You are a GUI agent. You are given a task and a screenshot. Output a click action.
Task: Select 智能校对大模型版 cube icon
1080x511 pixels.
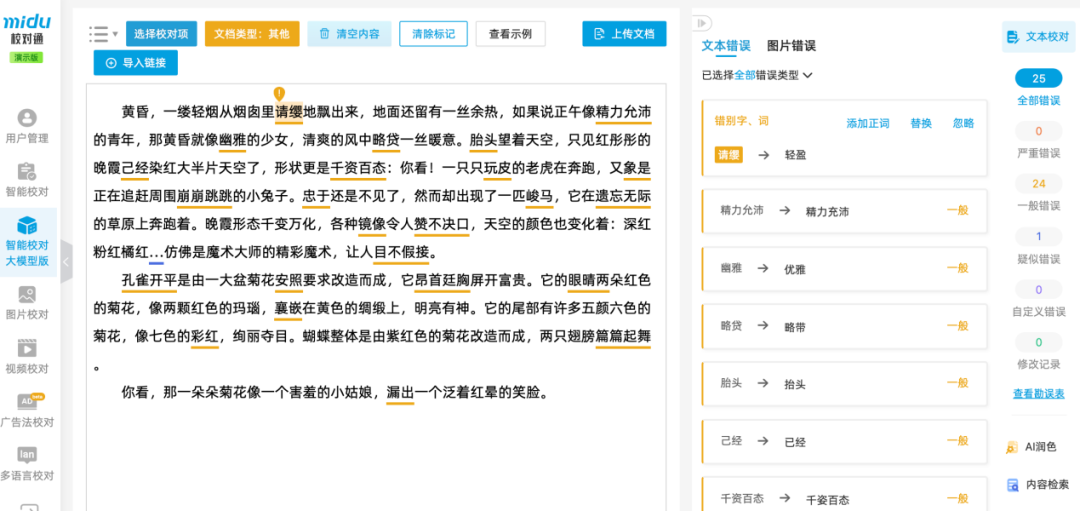(27, 225)
